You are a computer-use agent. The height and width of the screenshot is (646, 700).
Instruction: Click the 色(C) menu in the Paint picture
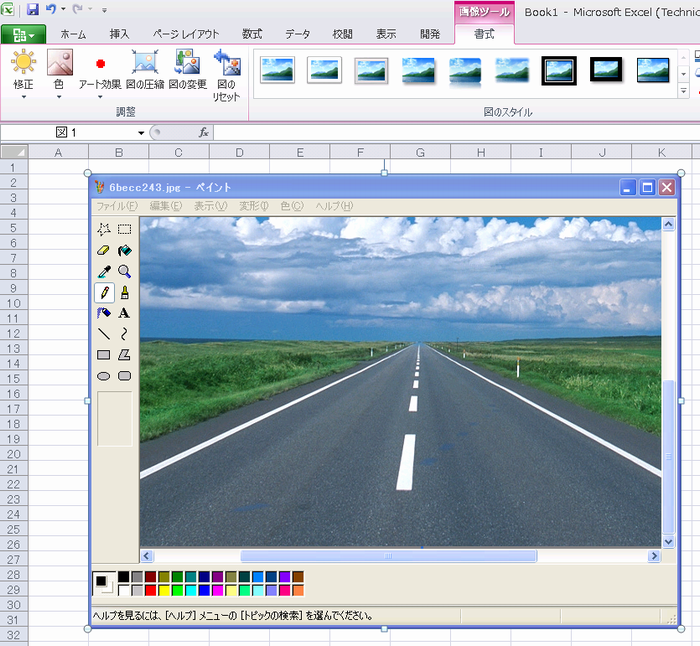pos(292,206)
